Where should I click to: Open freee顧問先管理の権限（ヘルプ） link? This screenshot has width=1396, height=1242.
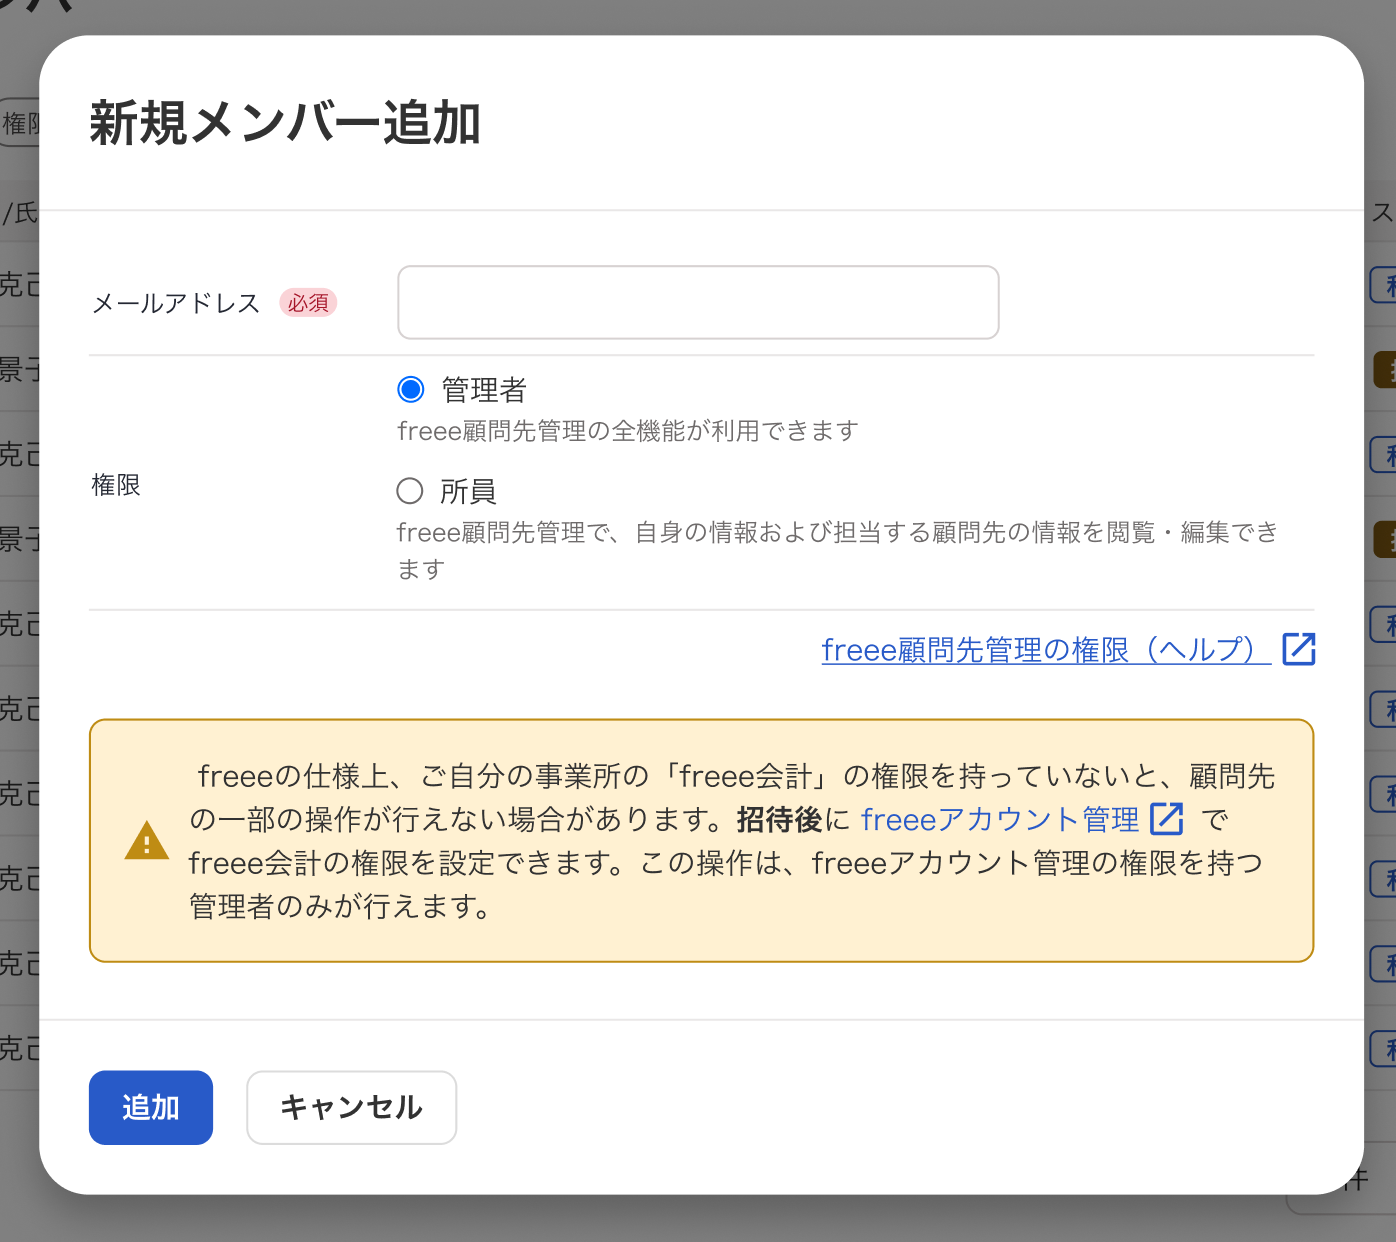pos(1046,650)
